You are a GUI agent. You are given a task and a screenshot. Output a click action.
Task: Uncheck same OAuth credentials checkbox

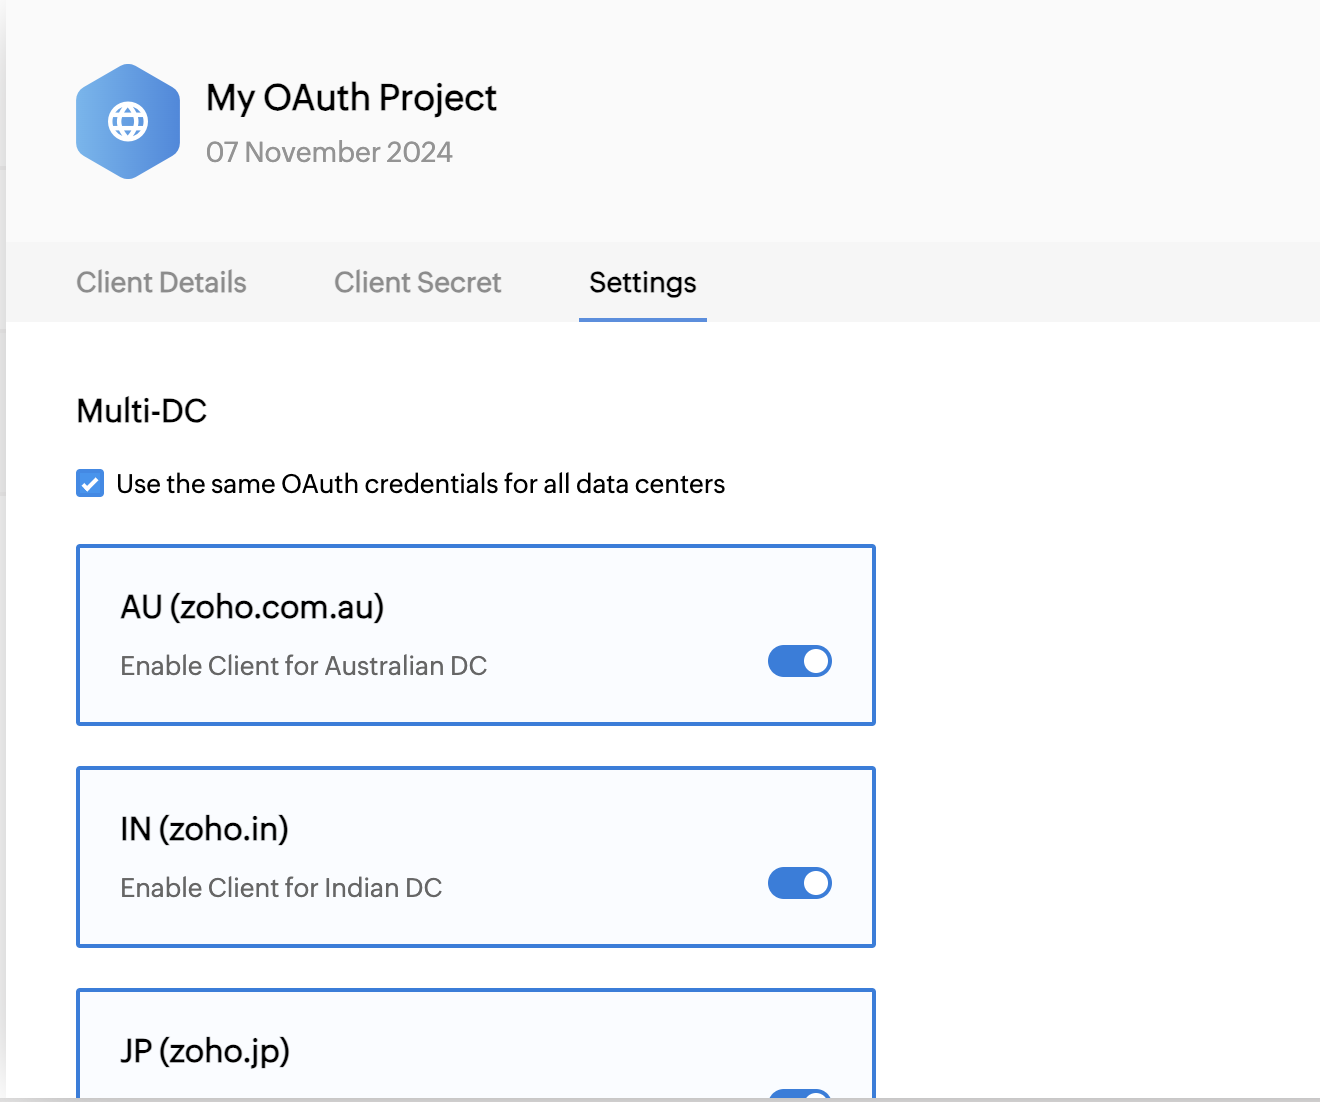(x=90, y=484)
